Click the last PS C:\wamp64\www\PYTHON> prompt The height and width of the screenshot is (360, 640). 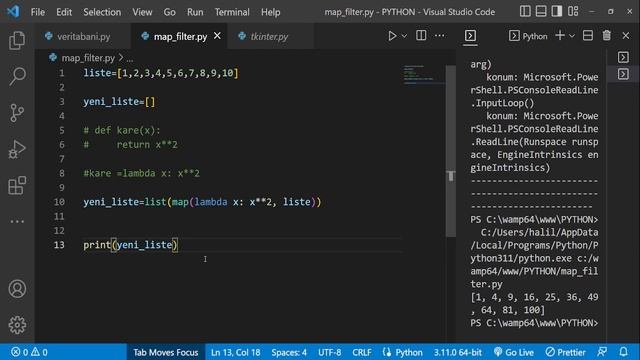click(534, 323)
